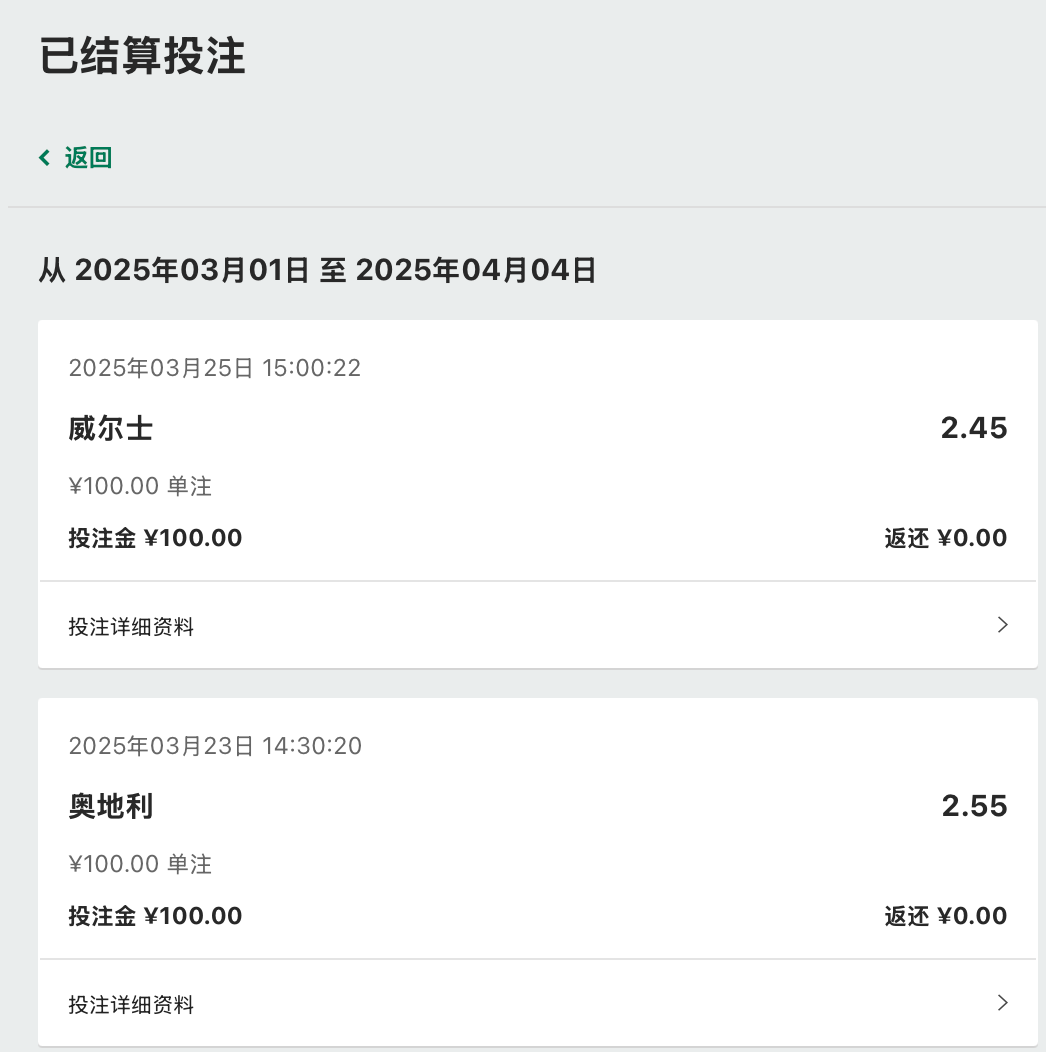
Task: Click the 2025年03月25日 15:00:22 timestamp
Action: tap(214, 368)
